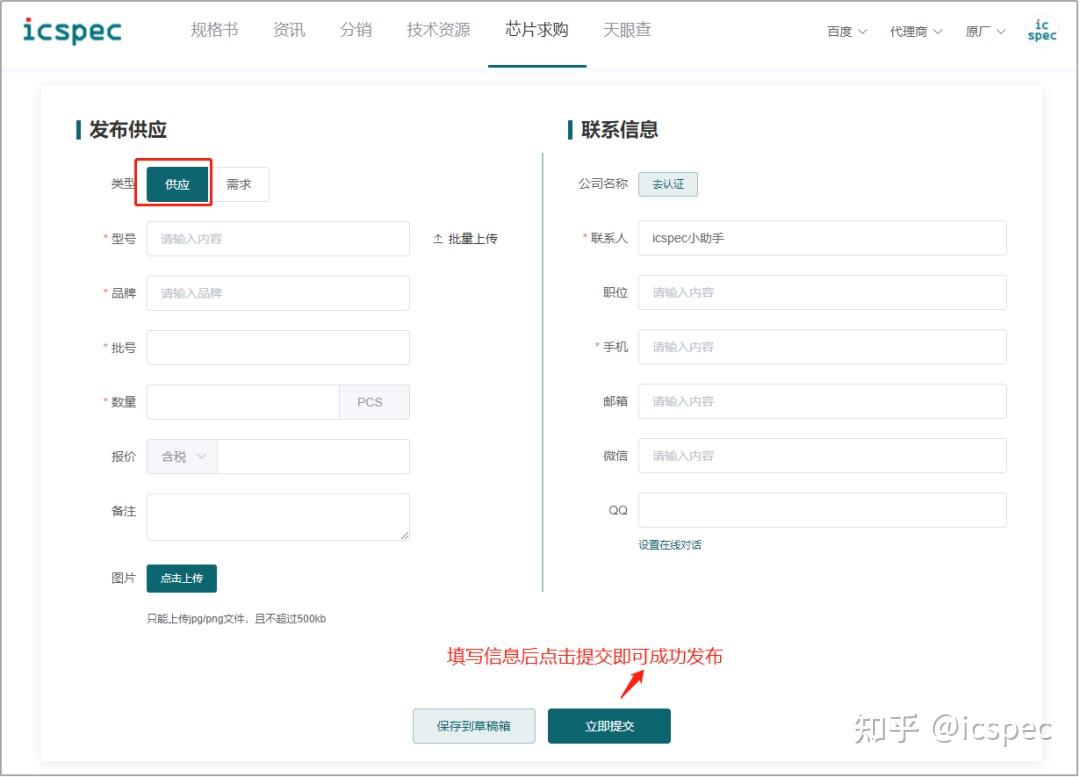Use the 批量上传 bulk upload option
This screenshot has height=777, width=1080.
tap(465, 238)
